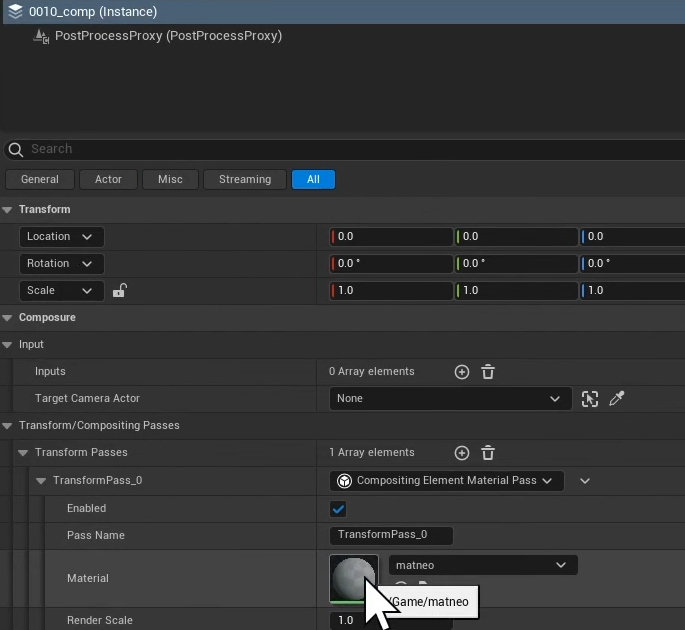Uncheck the Enabled checkbox

click(338, 509)
